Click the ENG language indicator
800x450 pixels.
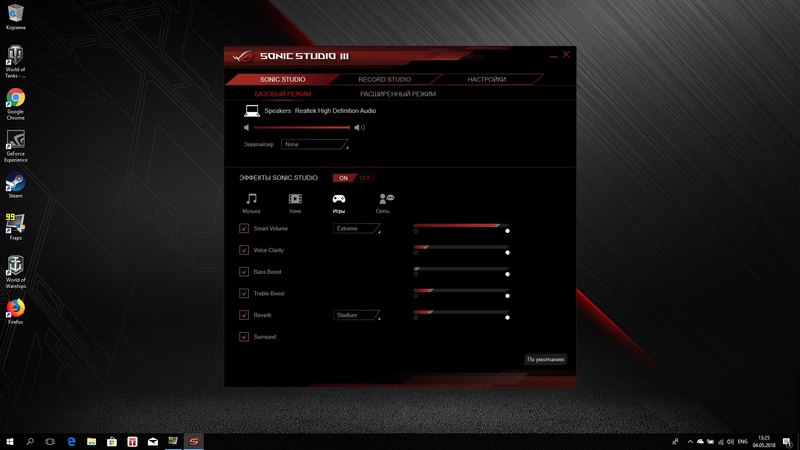tap(742, 442)
